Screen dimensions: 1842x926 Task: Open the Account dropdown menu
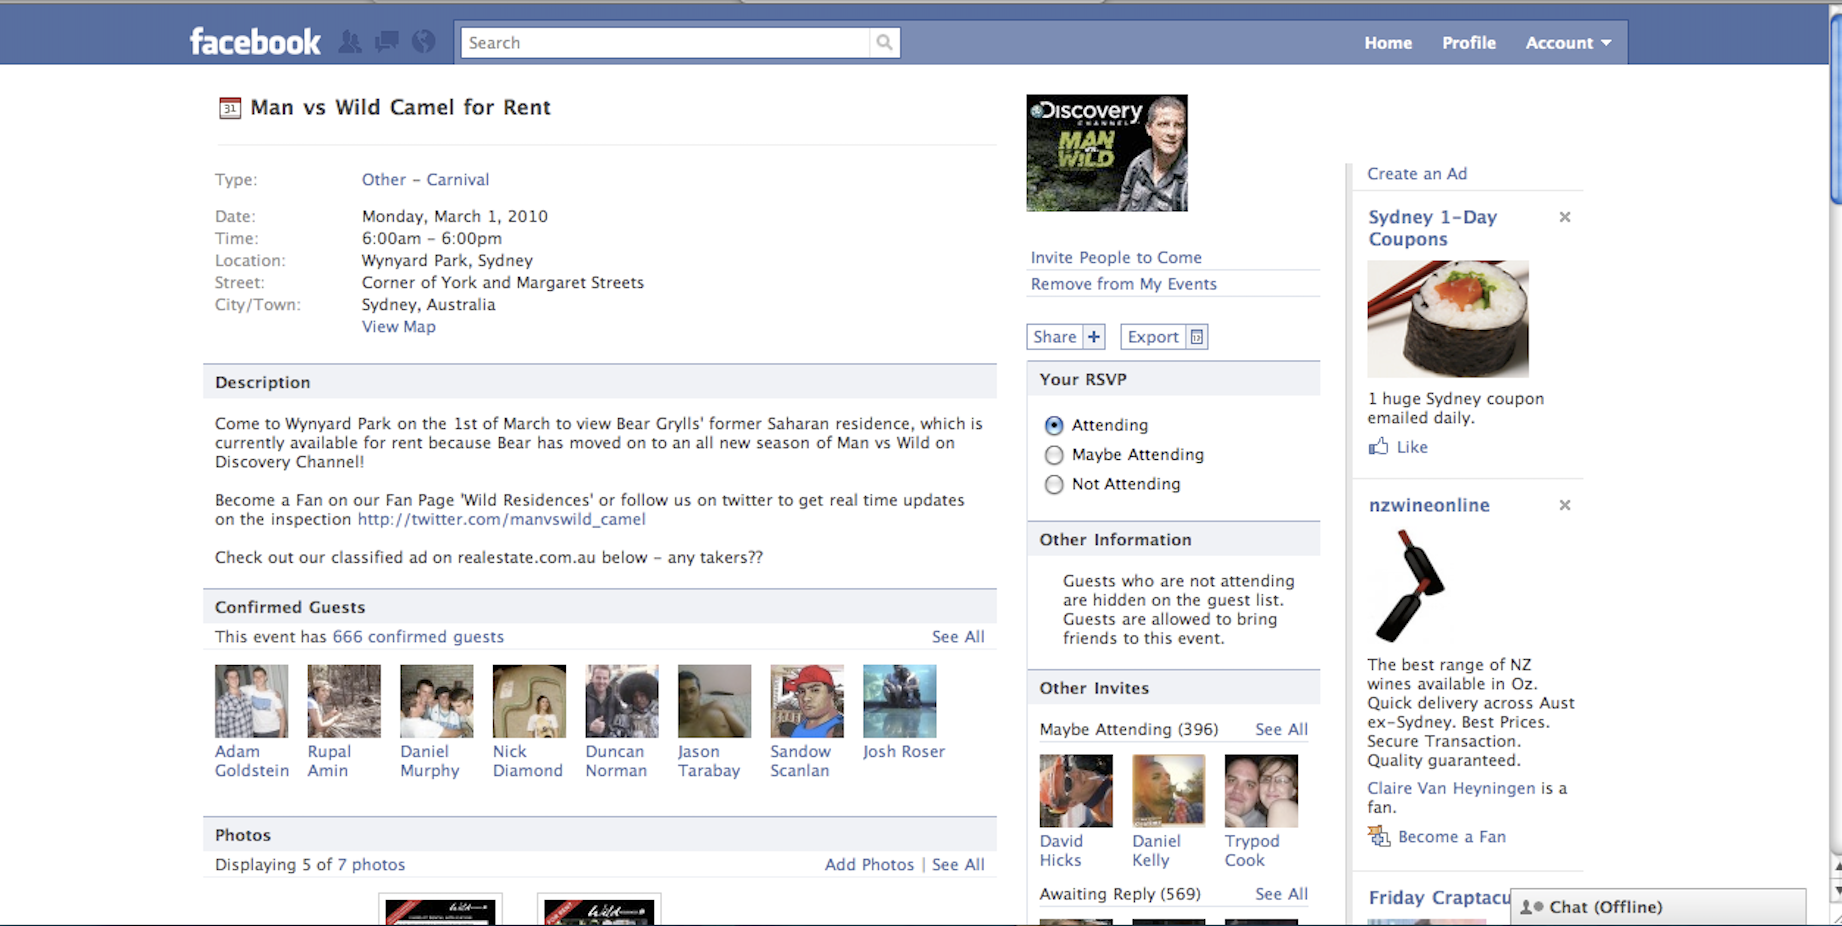1568,43
